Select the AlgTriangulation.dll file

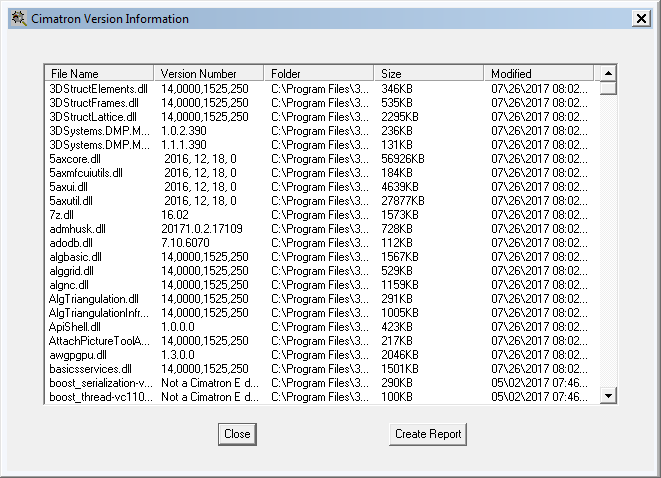[94, 299]
